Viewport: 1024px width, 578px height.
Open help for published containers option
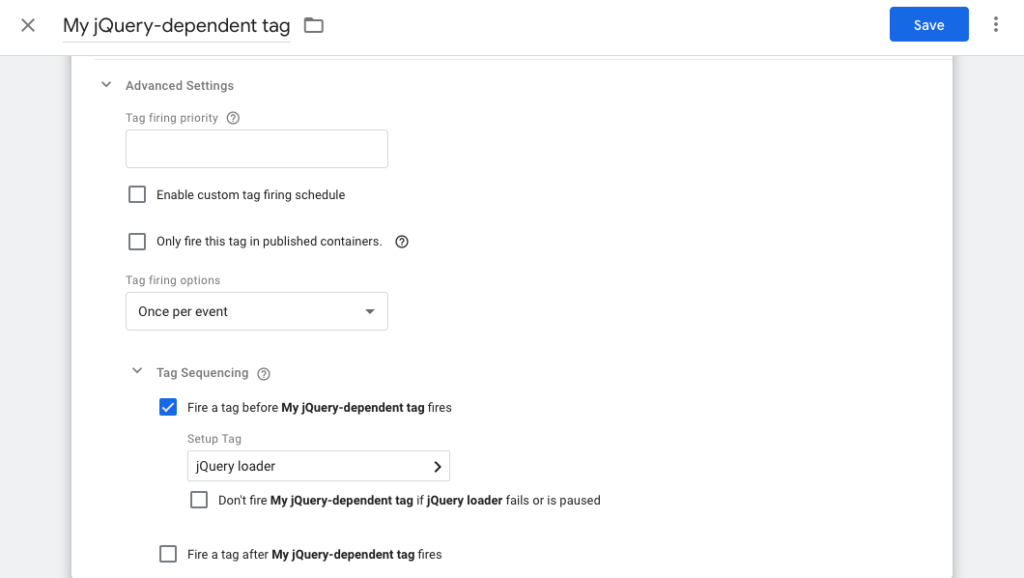click(x=401, y=241)
